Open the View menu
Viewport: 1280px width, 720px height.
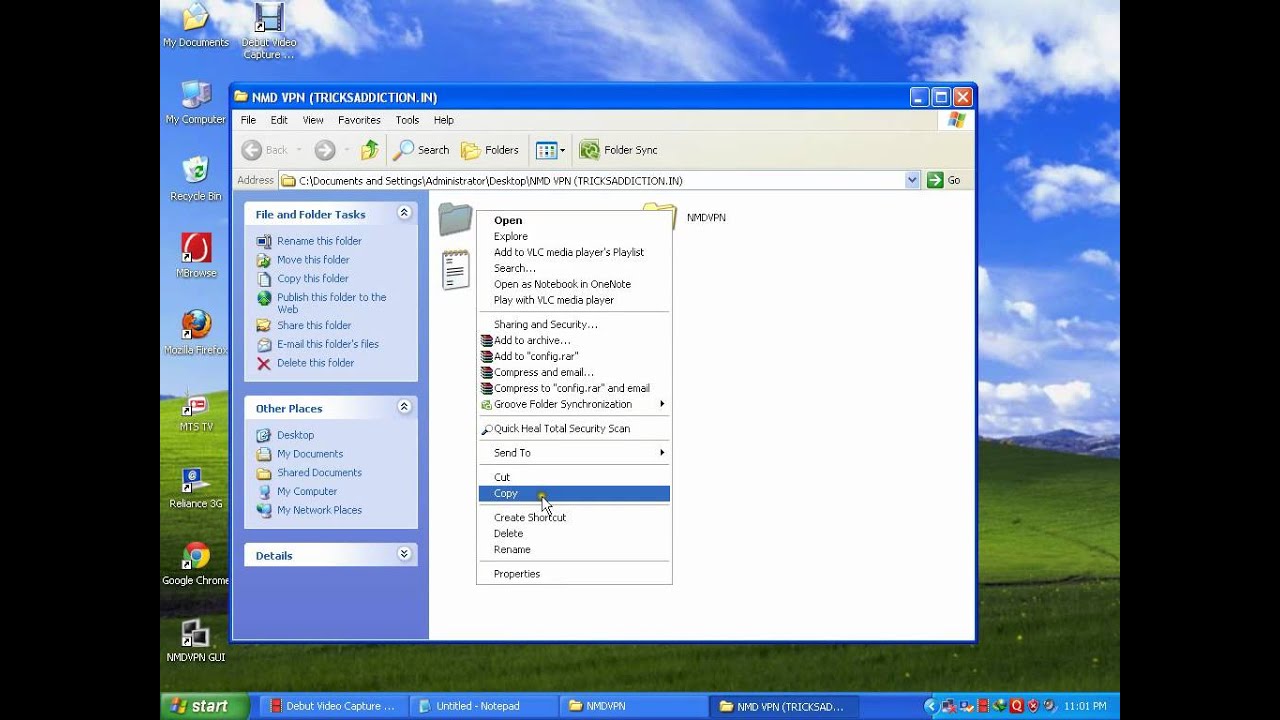(313, 120)
